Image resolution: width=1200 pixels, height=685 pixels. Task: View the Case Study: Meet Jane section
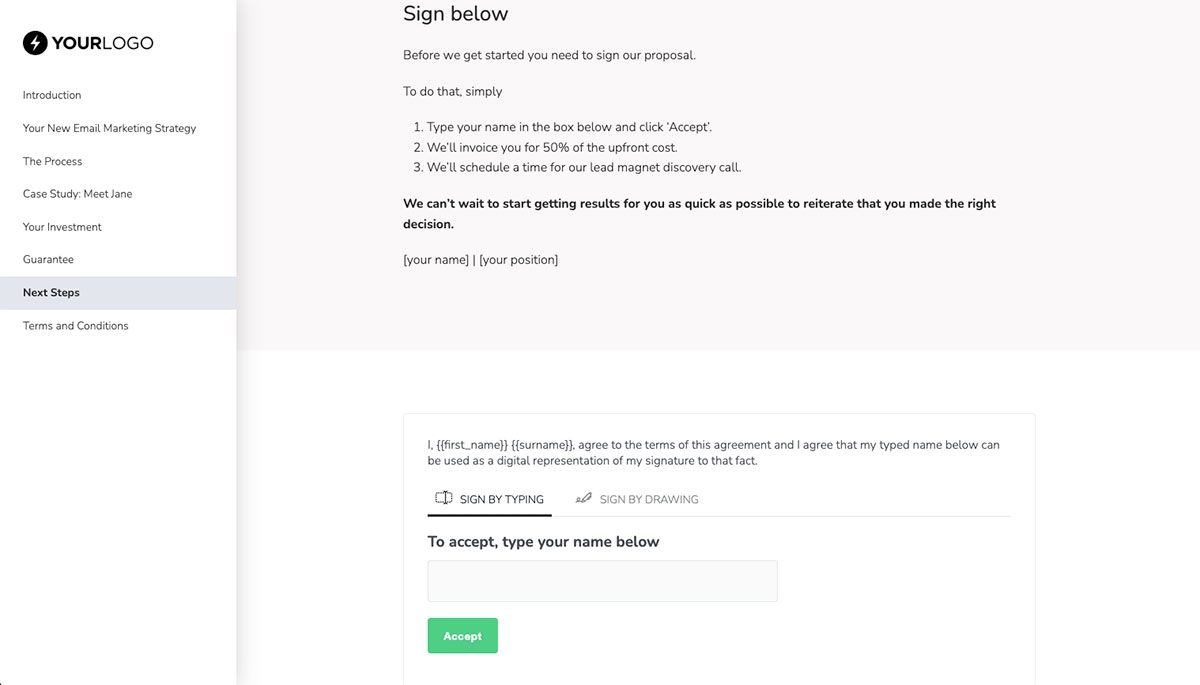tap(77, 194)
